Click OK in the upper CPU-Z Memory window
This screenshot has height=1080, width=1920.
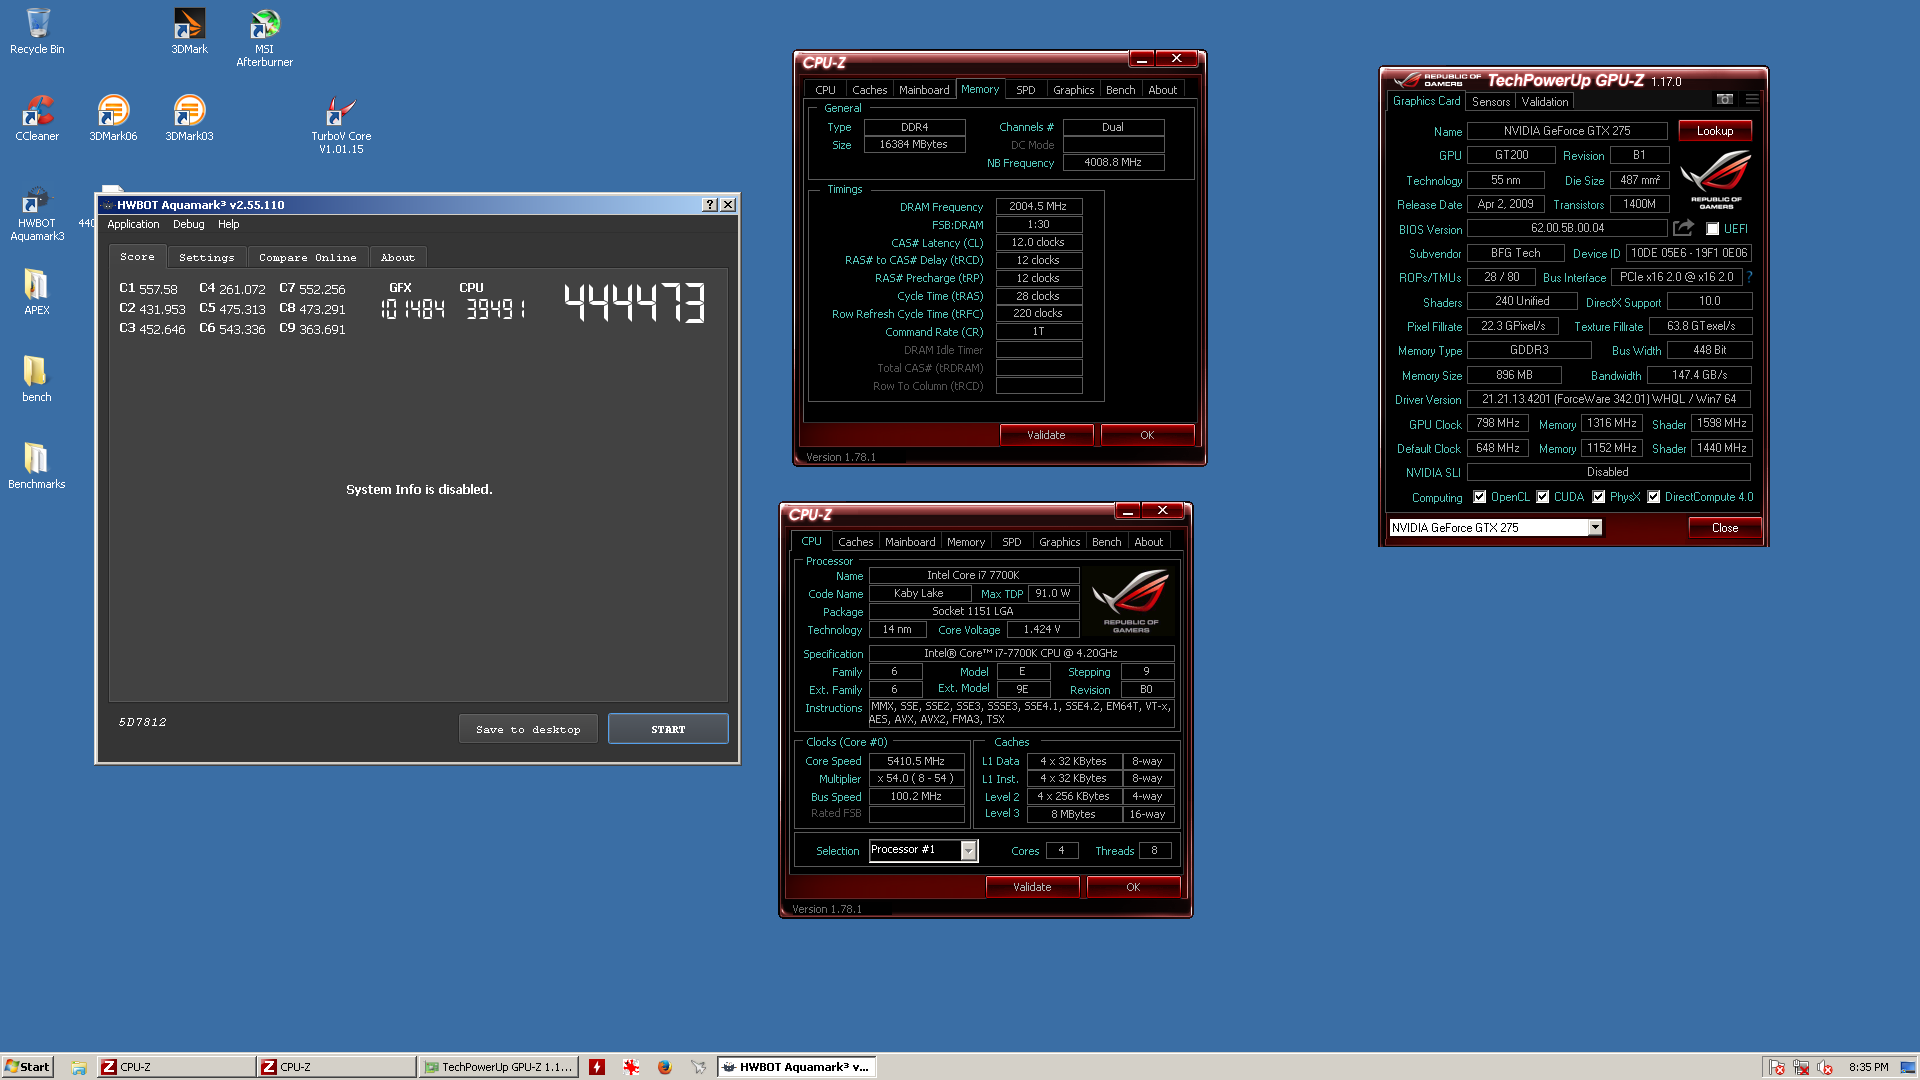[1147, 435]
